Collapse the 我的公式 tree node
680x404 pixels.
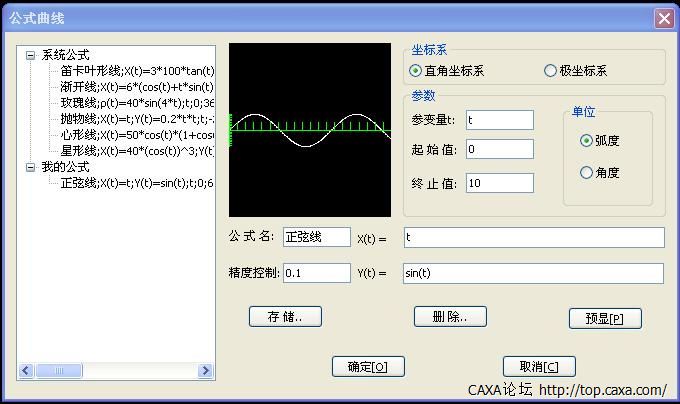tap(30, 167)
